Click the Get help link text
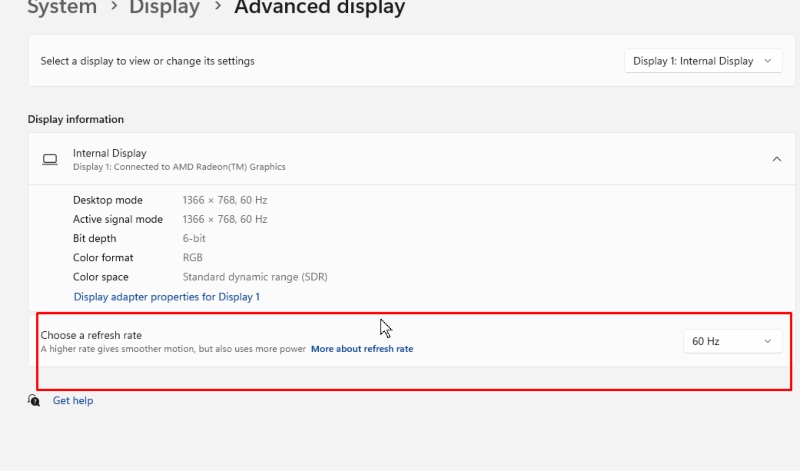The image size is (800, 471). tap(73, 401)
